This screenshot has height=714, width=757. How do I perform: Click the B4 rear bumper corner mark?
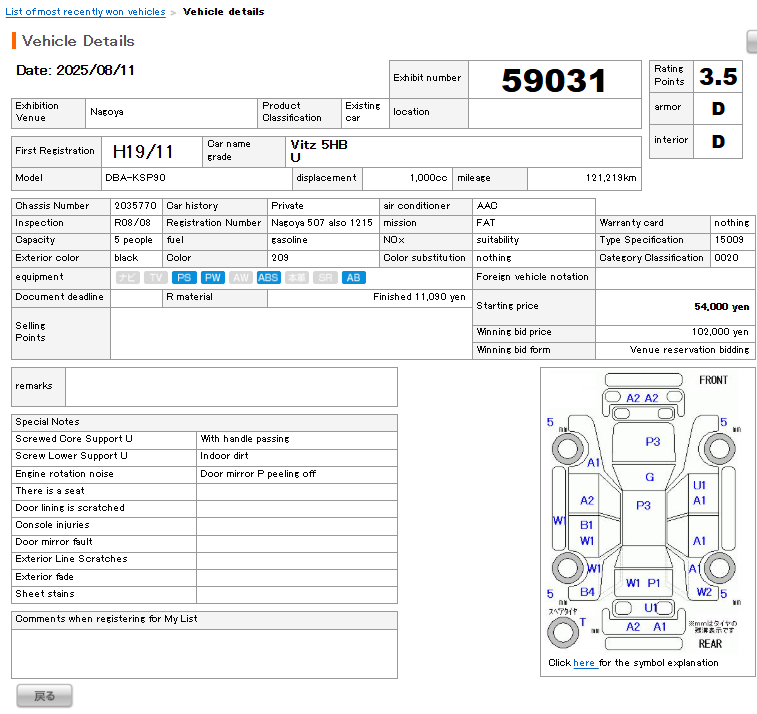(587, 592)
